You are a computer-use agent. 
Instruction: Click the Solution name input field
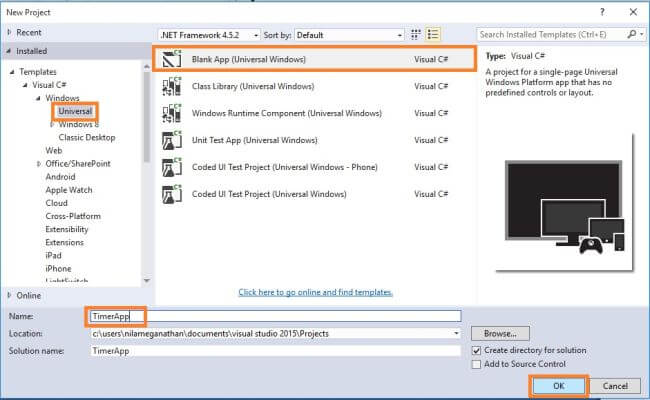(x=276, y=351)
